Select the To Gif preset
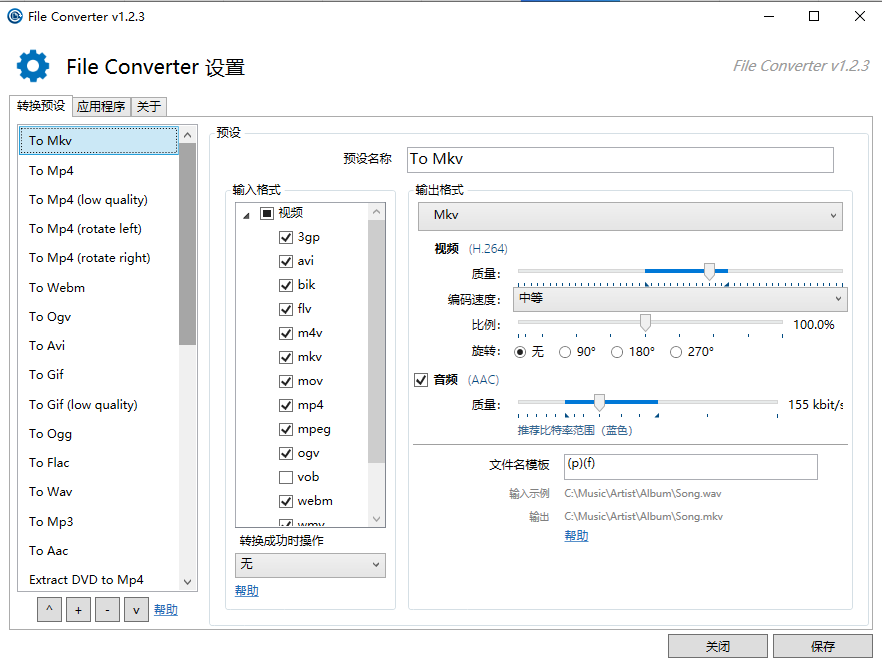 pos(99,375)
